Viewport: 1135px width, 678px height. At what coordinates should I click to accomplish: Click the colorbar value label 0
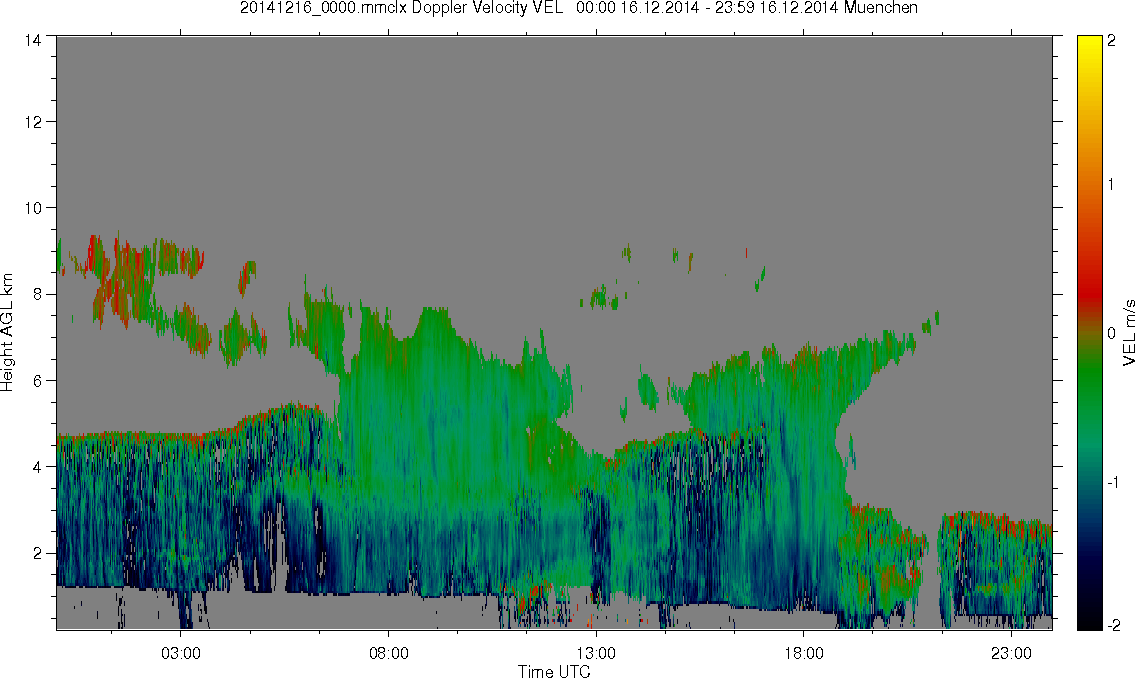(x=1111, y=333)
